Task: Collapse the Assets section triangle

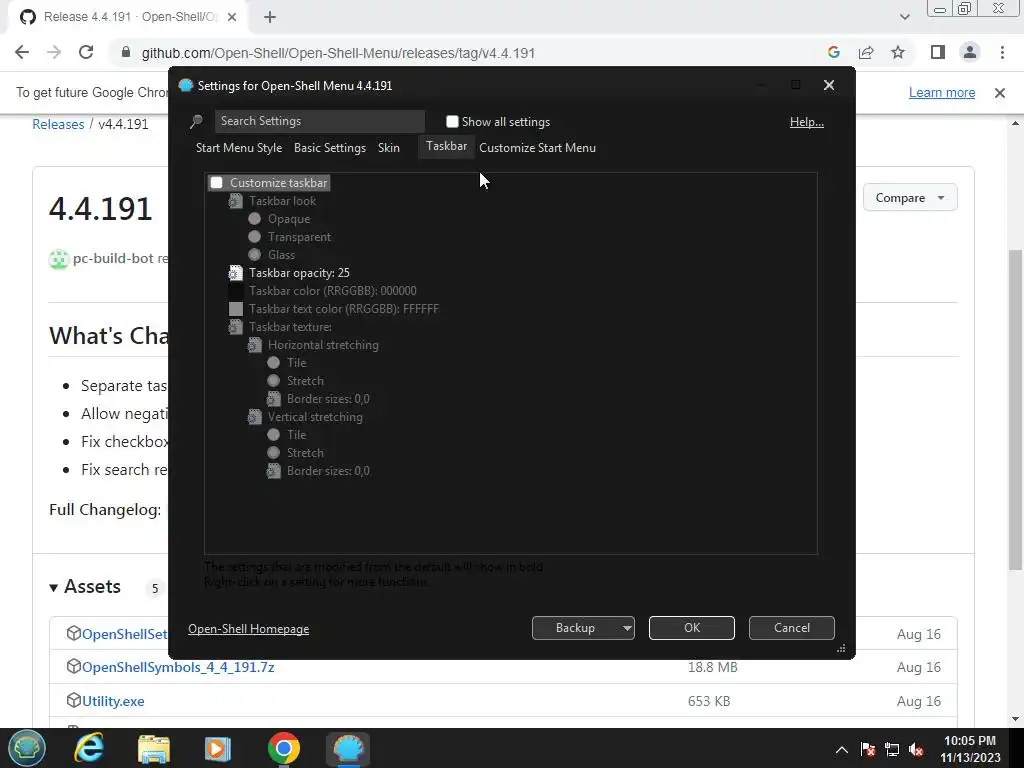Action: (54, 588)
